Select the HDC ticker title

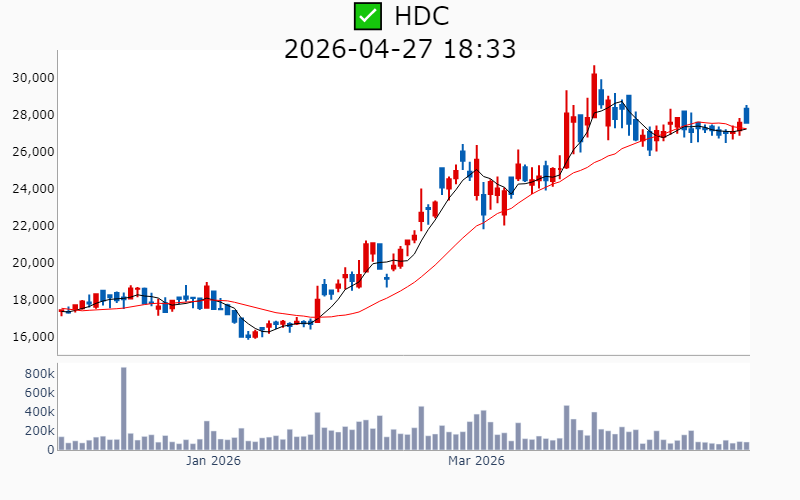(421, 16)
